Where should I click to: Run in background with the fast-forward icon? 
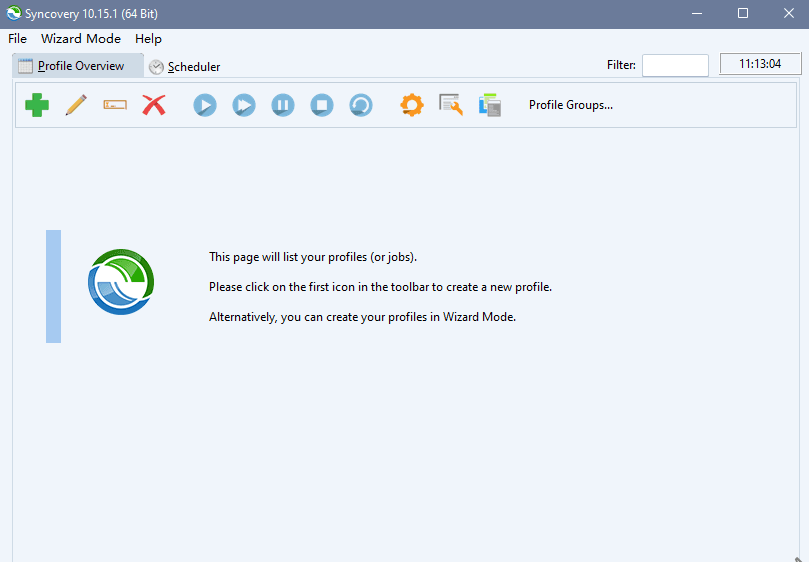click(244, 105)
